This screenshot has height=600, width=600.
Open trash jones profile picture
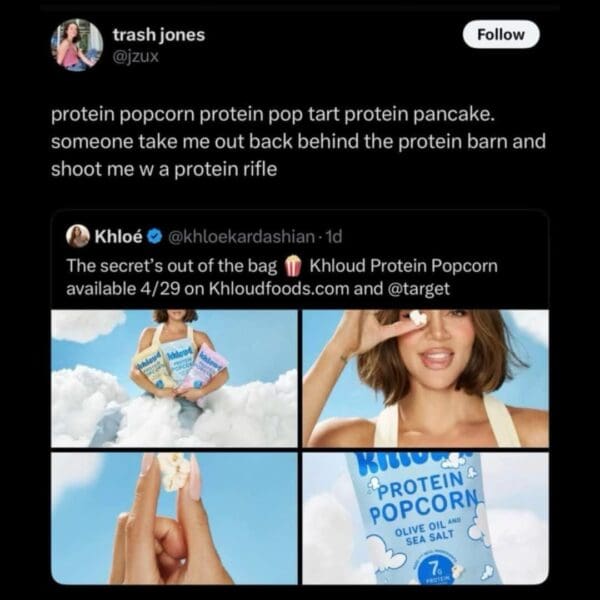(x=77, y=45)
